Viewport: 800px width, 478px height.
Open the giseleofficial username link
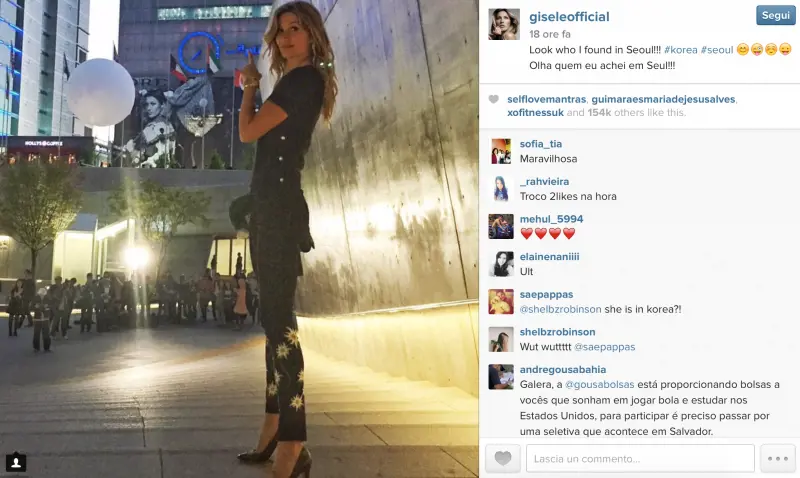click(569, 17)
